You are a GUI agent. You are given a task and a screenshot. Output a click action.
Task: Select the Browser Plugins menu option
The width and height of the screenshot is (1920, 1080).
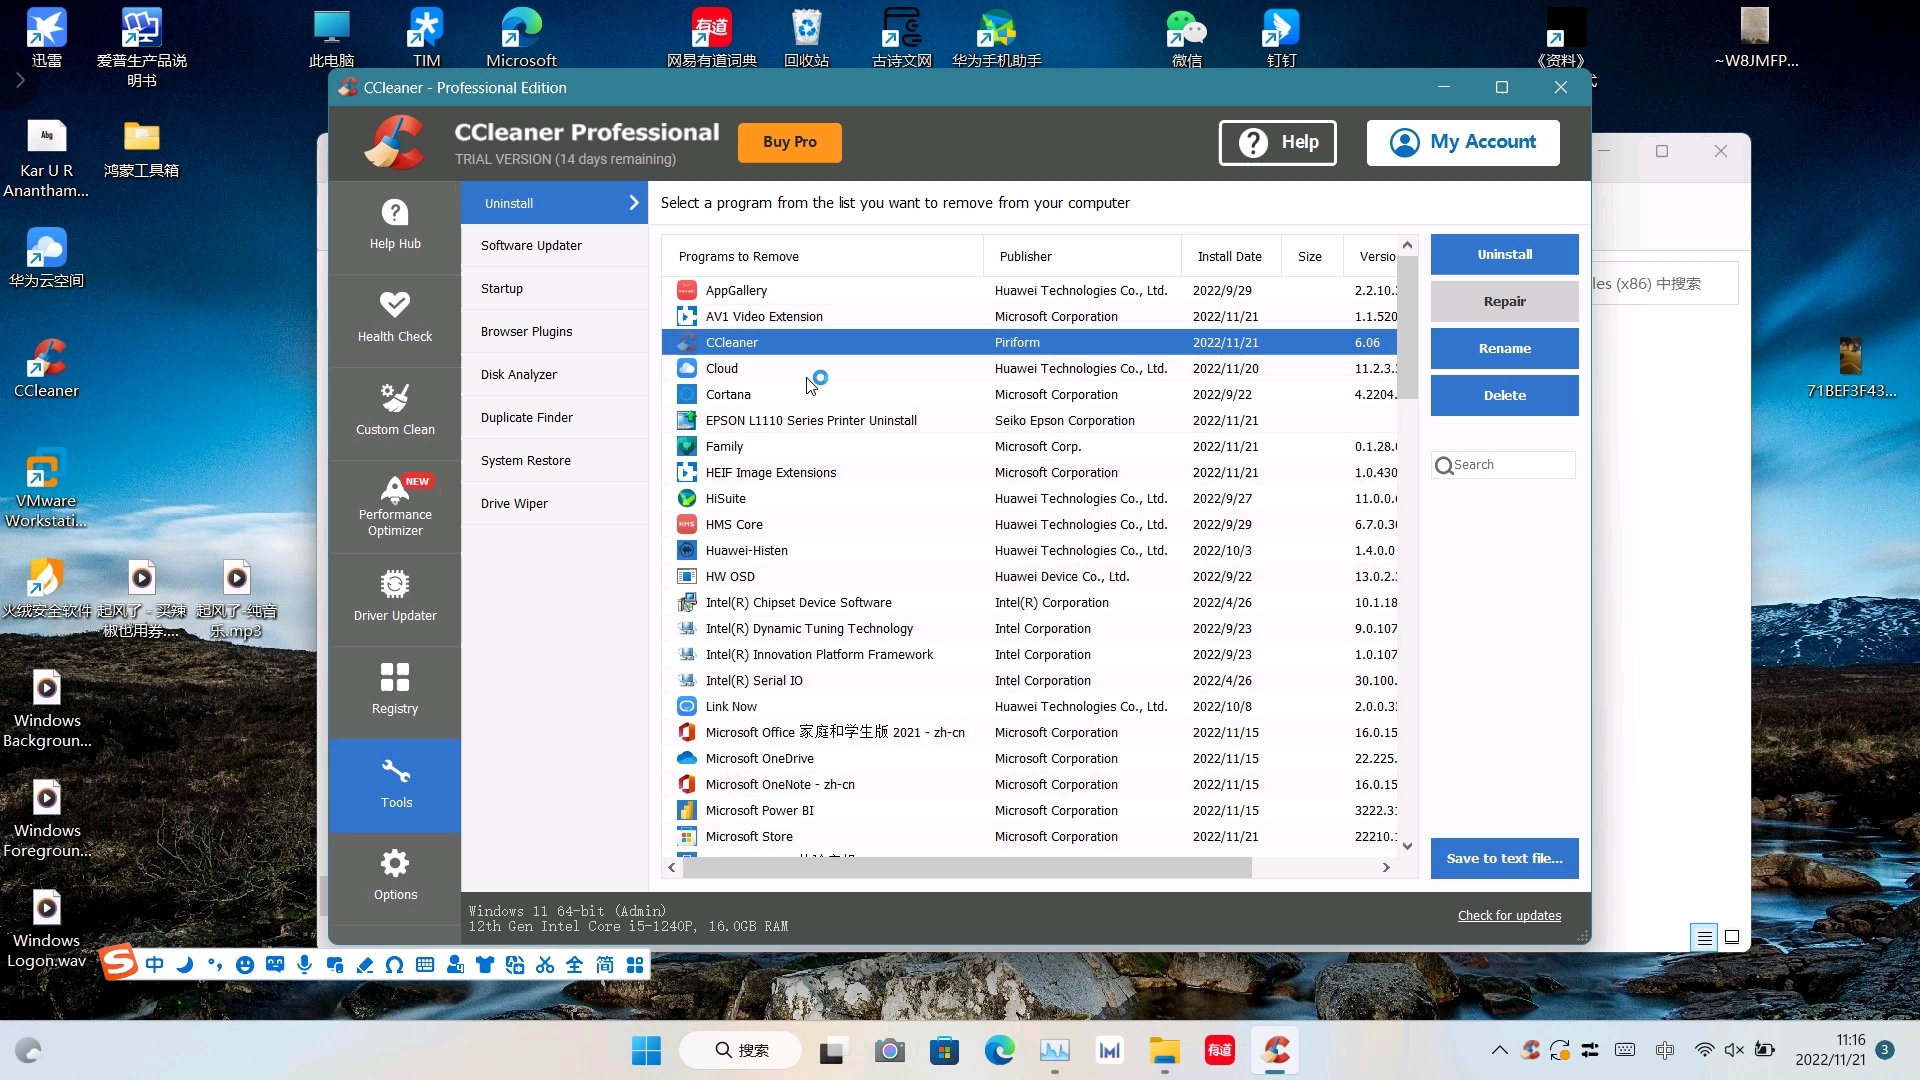526,331
